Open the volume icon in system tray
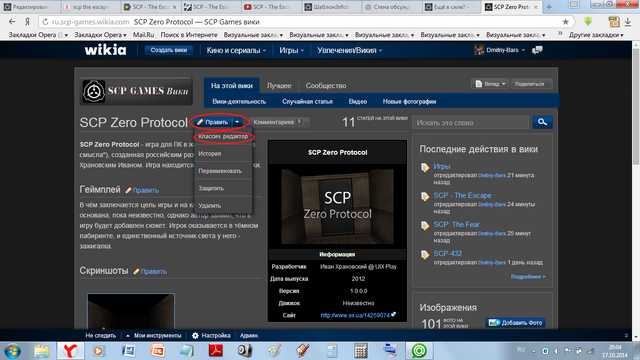Viewport: 640px width, 360px height. pos(556,351)
